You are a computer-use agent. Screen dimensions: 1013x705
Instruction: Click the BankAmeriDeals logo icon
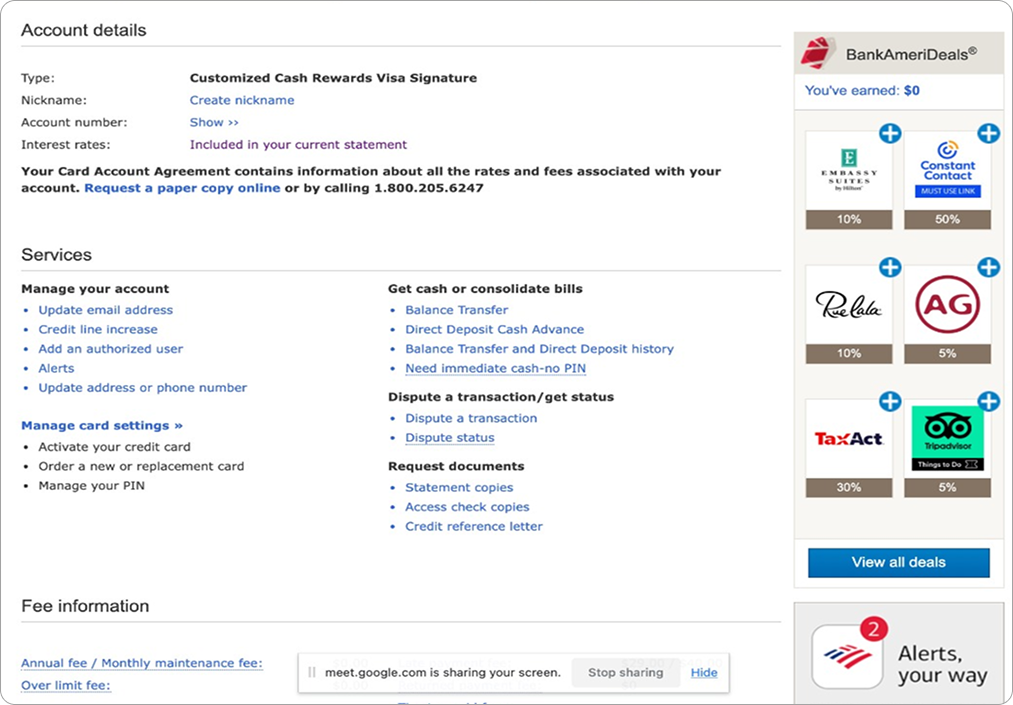pyautogui.click(x=819, y=54)
